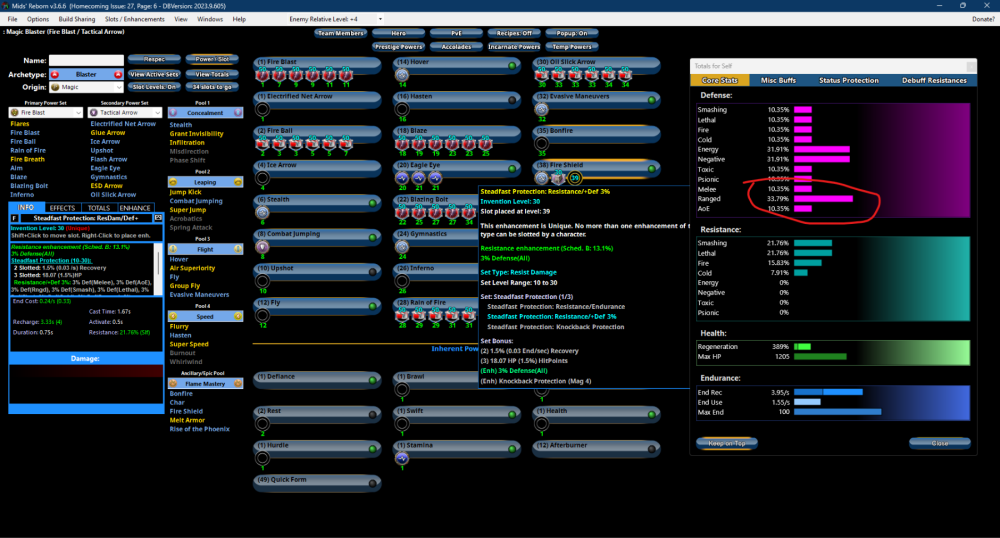Click the Stealth power's enhancement slot icon
This screenshot has width=1000, height=538.
(x=262, y=211)
